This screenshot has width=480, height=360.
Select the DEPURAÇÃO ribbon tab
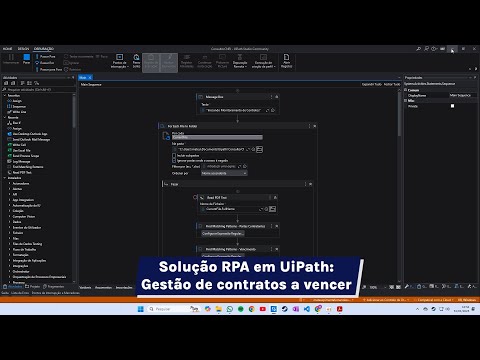point(44,49)
